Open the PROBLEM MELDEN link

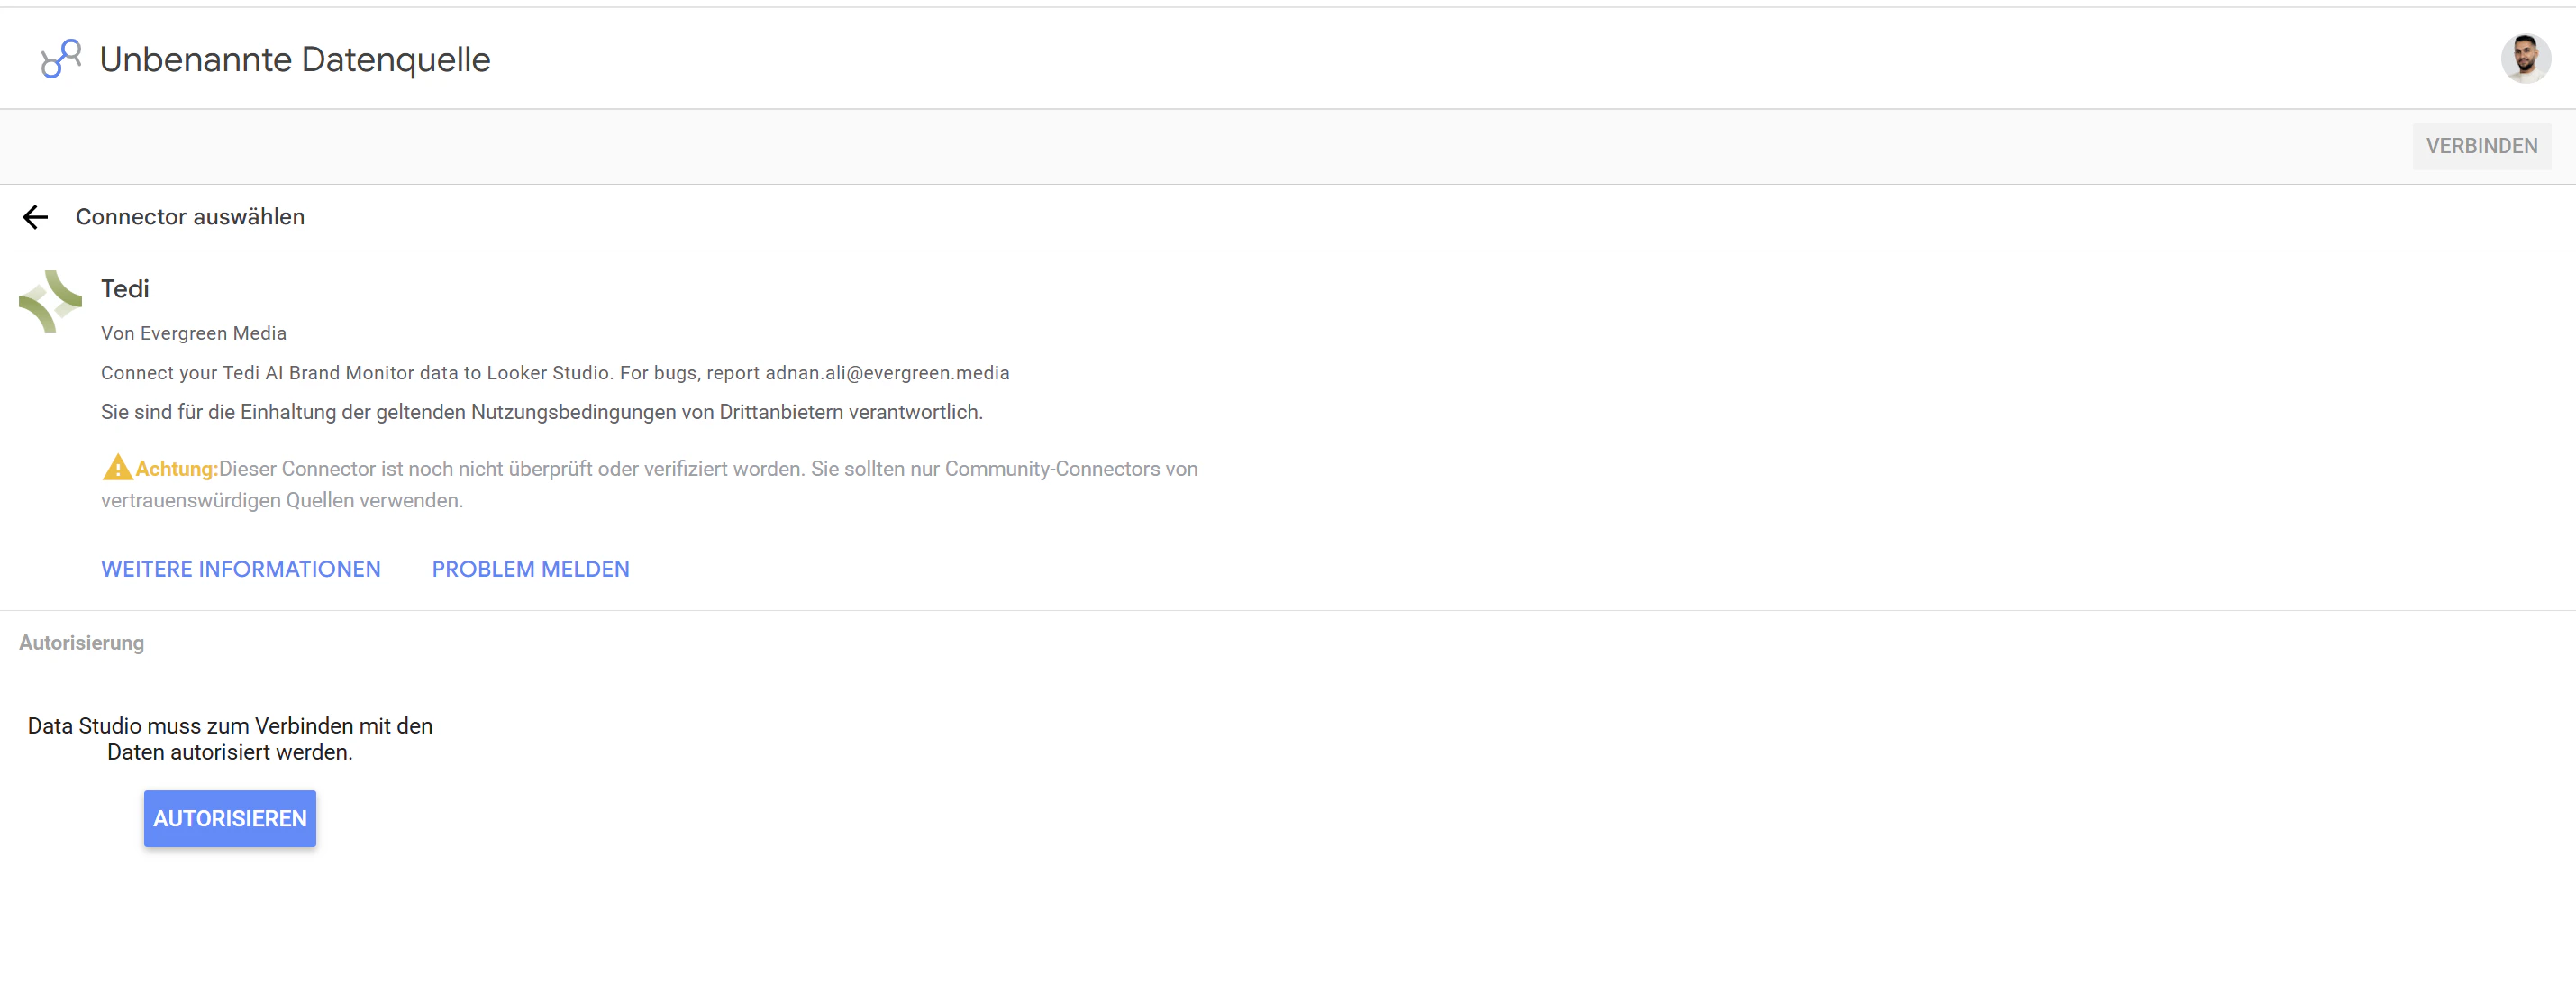(x=530, y=569)
